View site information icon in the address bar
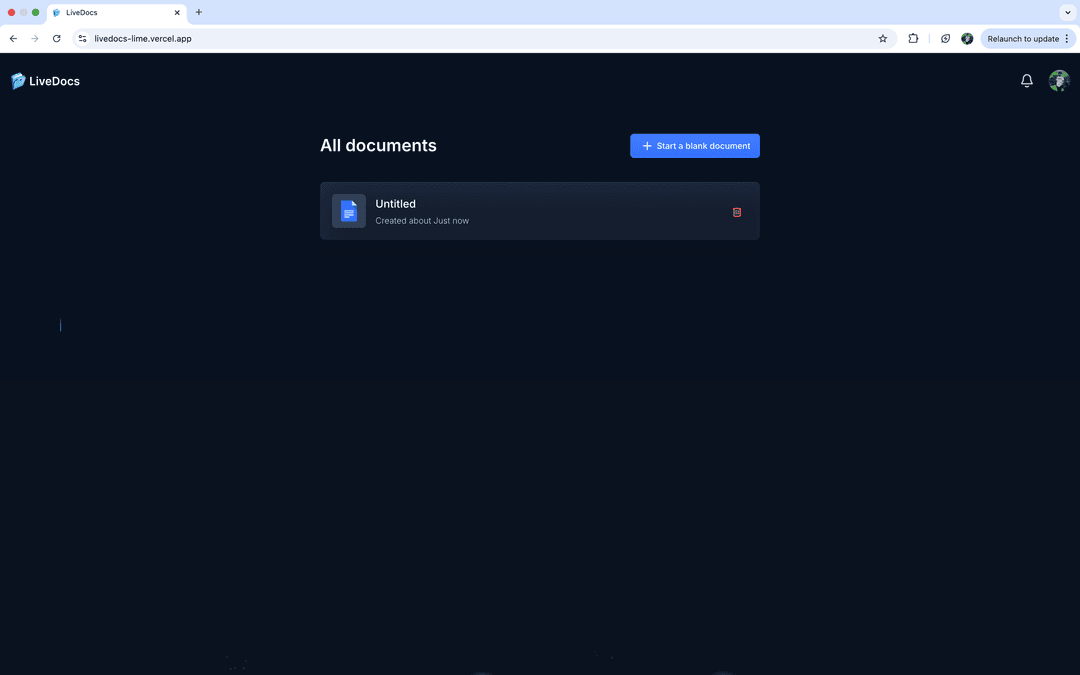This screenshot has width=1080, height=675. (81, 38)
